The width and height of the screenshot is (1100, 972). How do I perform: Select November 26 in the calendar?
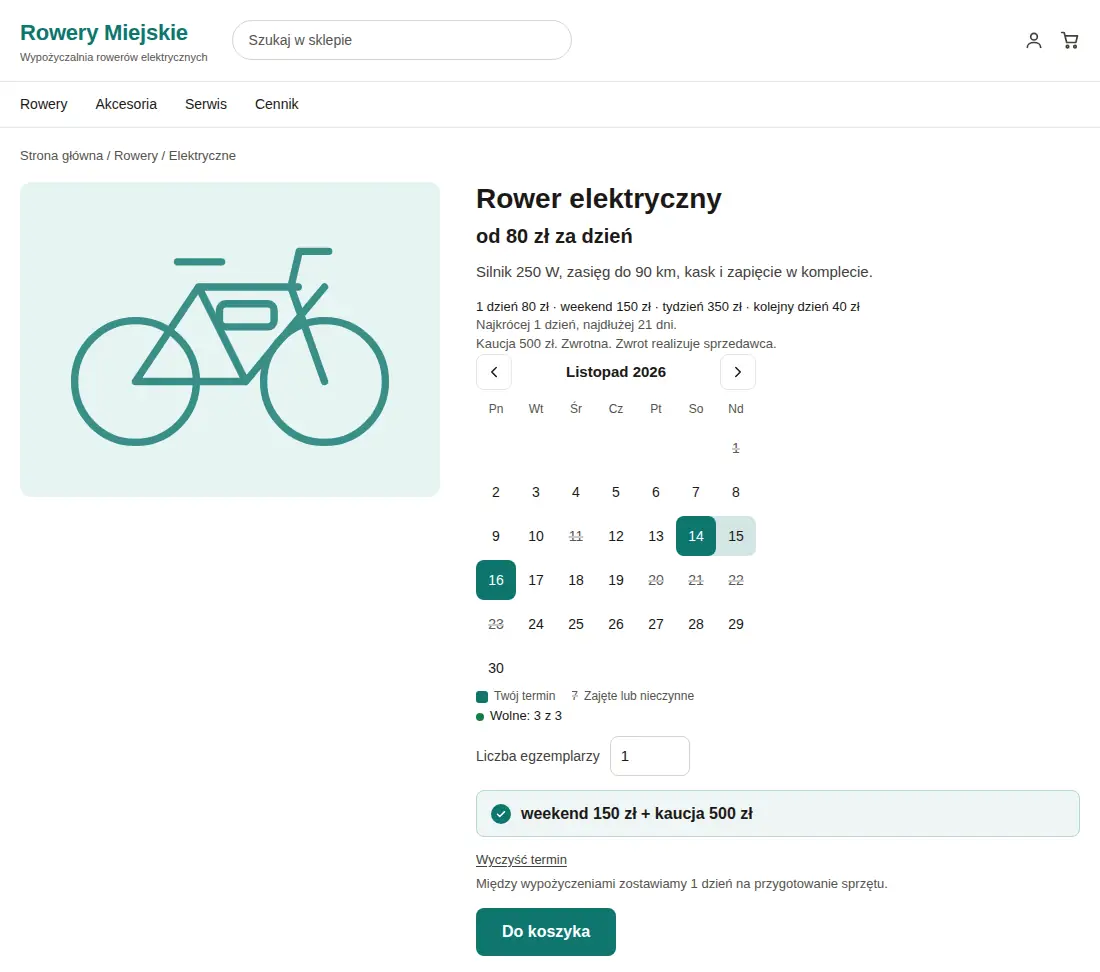click(615, 624)
